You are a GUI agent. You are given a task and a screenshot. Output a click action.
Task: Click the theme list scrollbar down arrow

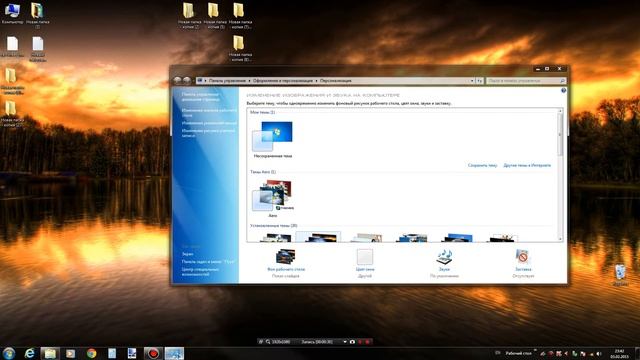pos(560,239)
